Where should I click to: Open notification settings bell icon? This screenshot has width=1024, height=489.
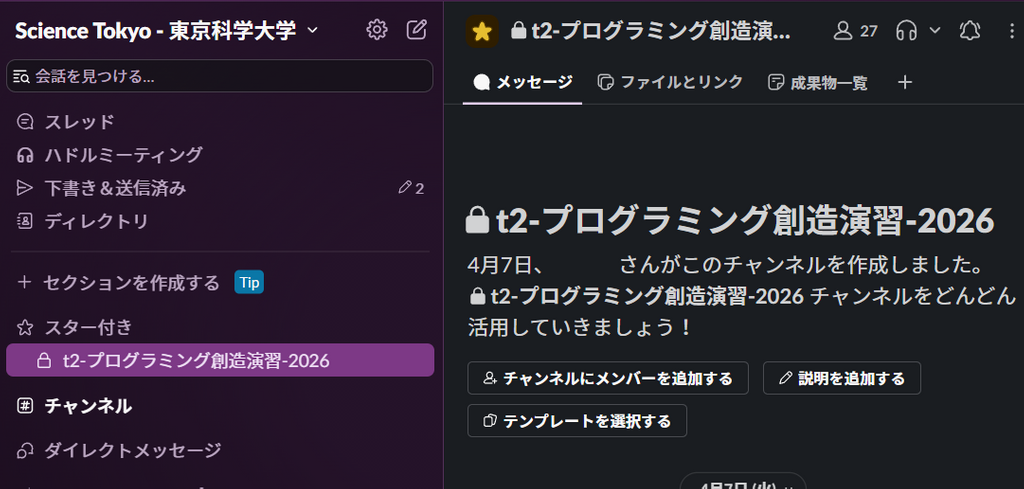(970, 31)
